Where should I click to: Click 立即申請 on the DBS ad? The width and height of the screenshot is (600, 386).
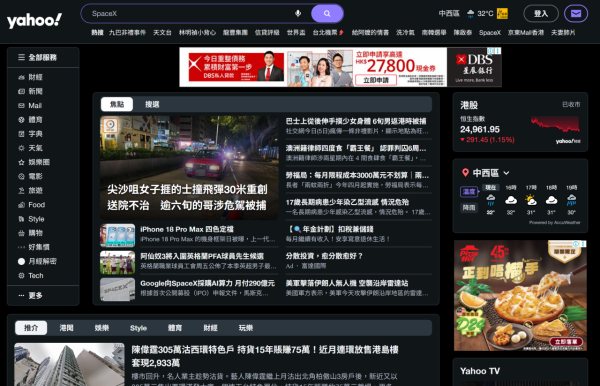[x=375, y=80]
